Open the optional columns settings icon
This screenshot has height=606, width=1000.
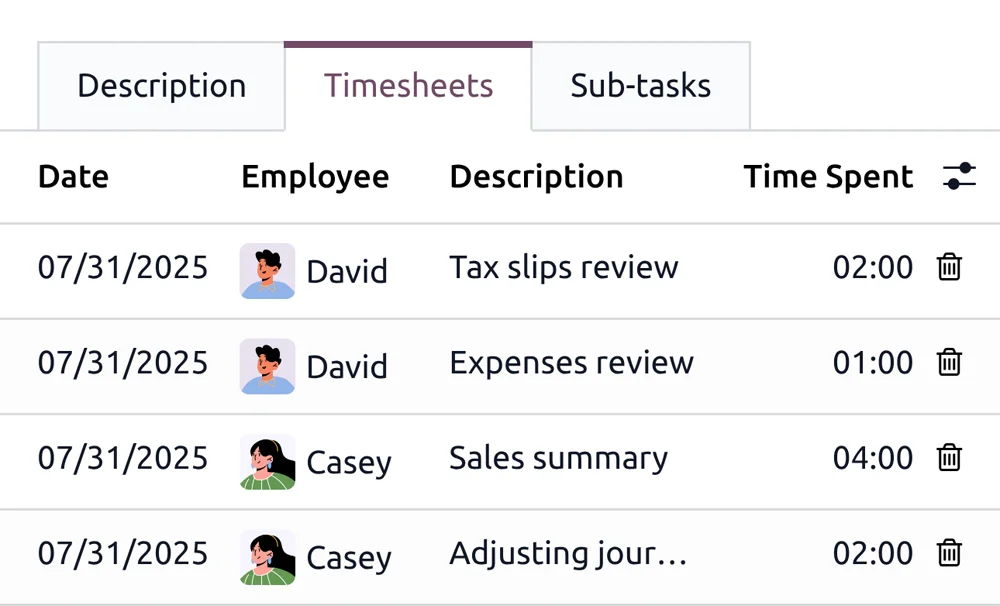pyautogui.click(x=959, y=177)
